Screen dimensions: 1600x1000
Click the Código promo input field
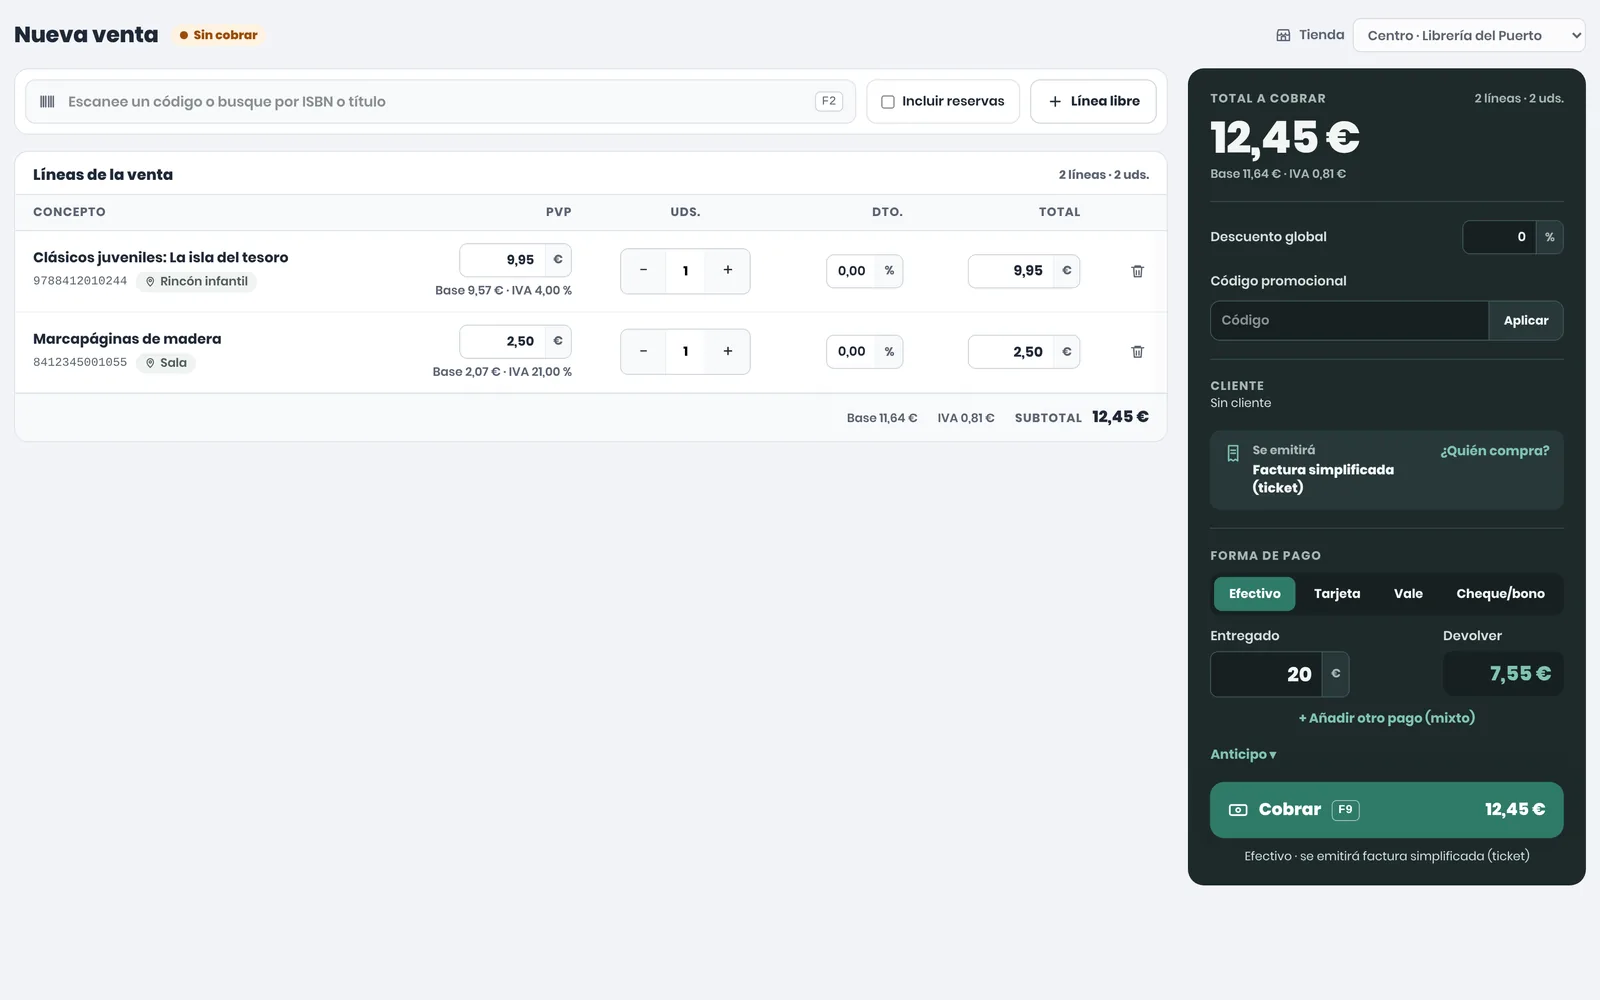[1349, 321]
